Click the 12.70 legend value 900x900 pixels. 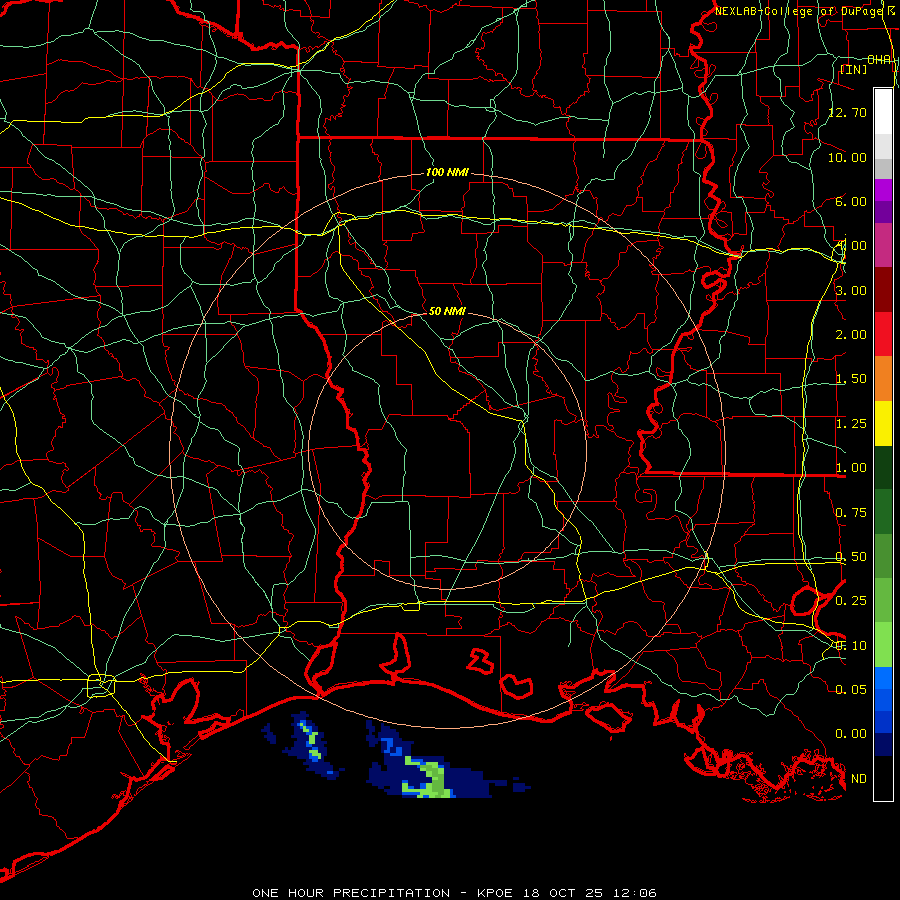(x=848, y=112)
